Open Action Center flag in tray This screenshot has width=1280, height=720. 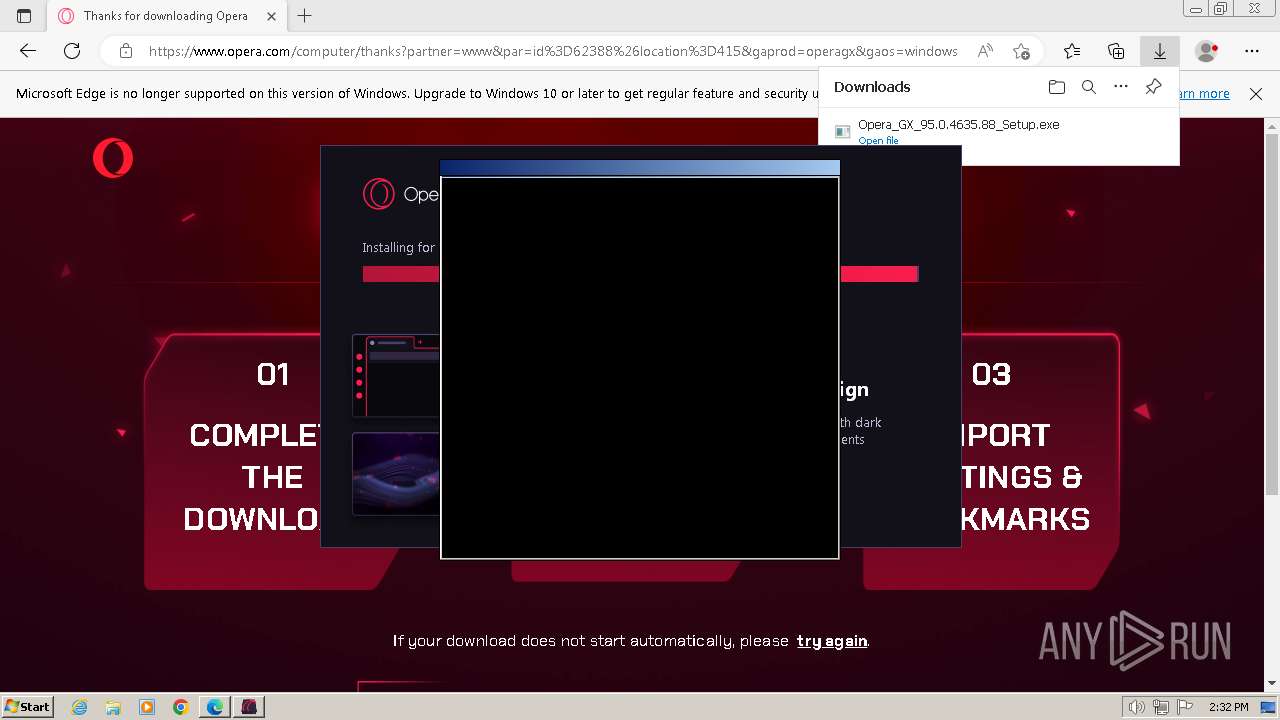(x=1185, y=707)
